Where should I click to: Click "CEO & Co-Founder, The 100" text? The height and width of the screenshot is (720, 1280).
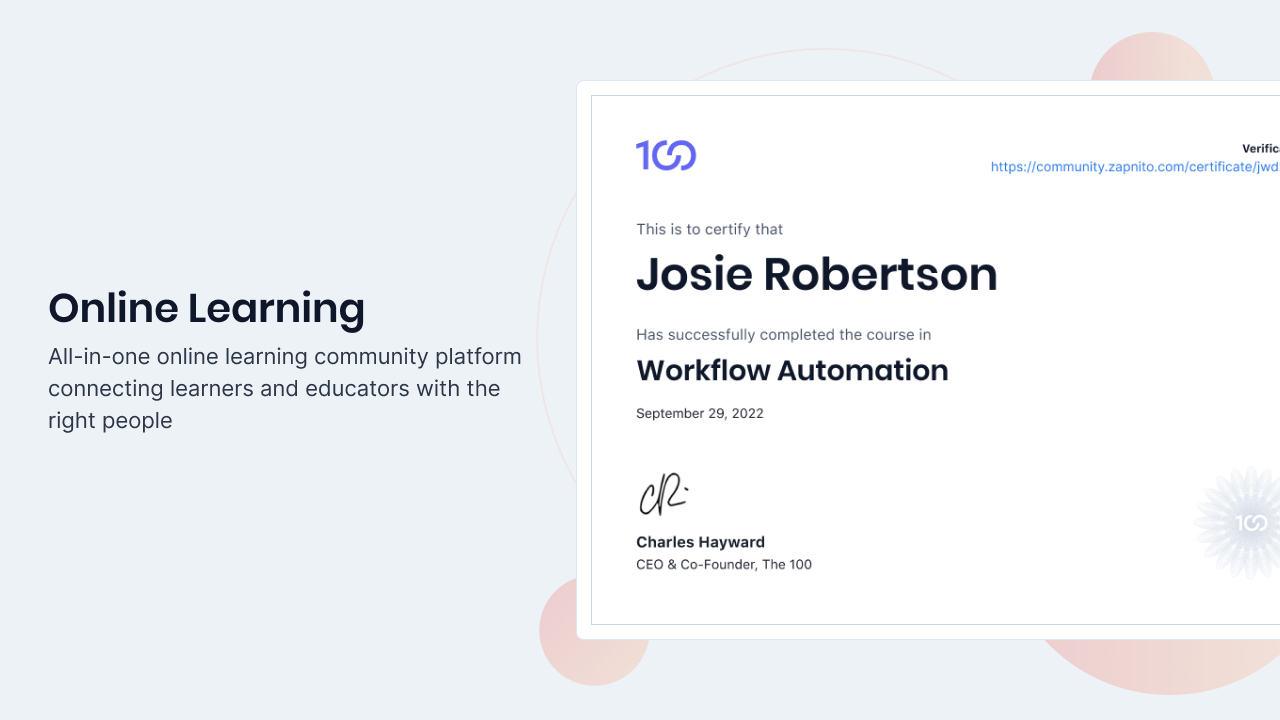tap(724, 565)
